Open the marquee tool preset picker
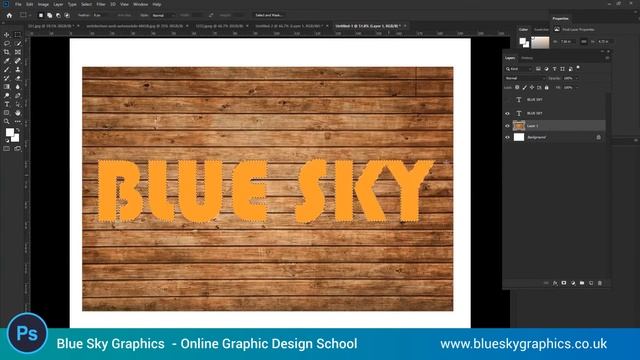The image size is (640, 360). pyautogui.click(x=25, y=16)
